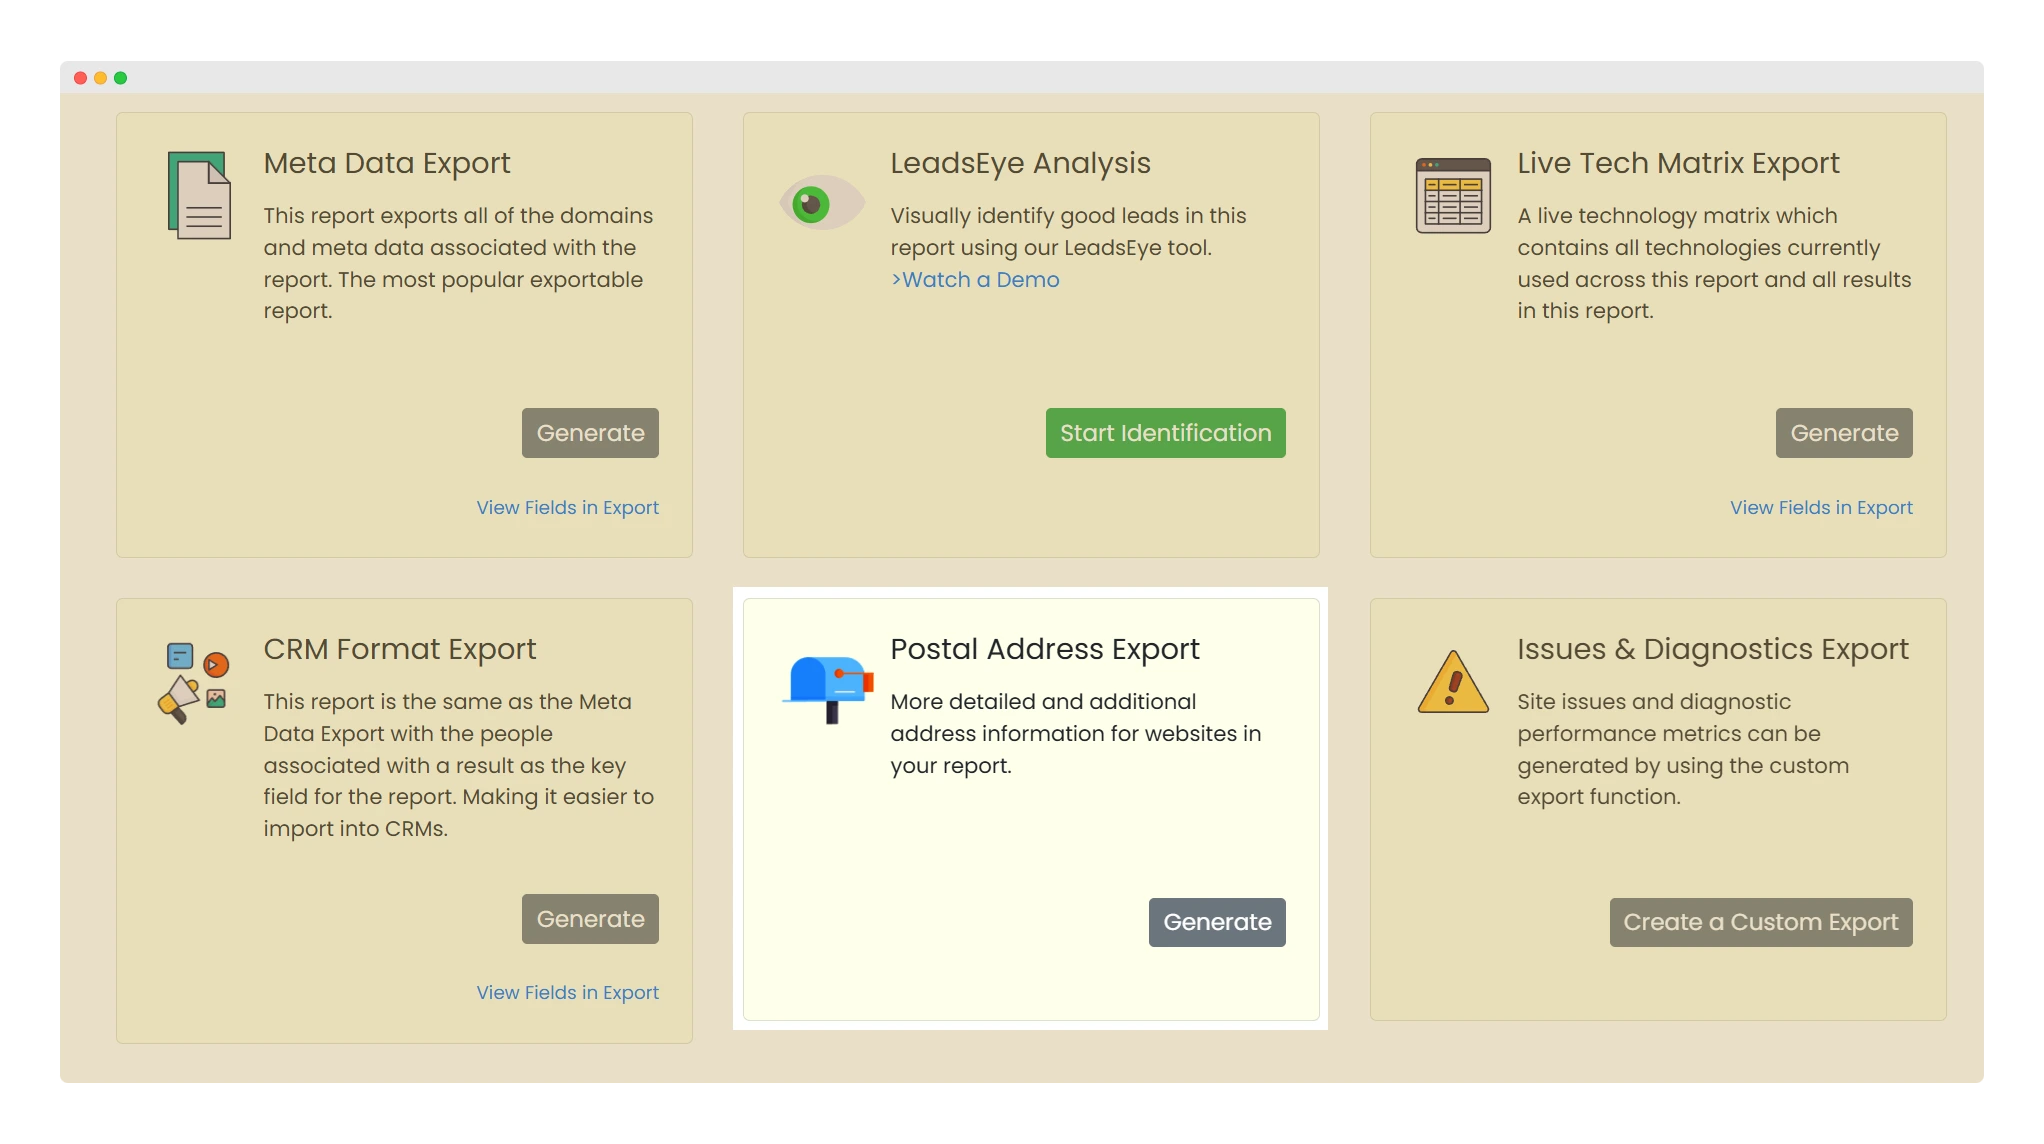Click the red close window dot

point(80,78)
